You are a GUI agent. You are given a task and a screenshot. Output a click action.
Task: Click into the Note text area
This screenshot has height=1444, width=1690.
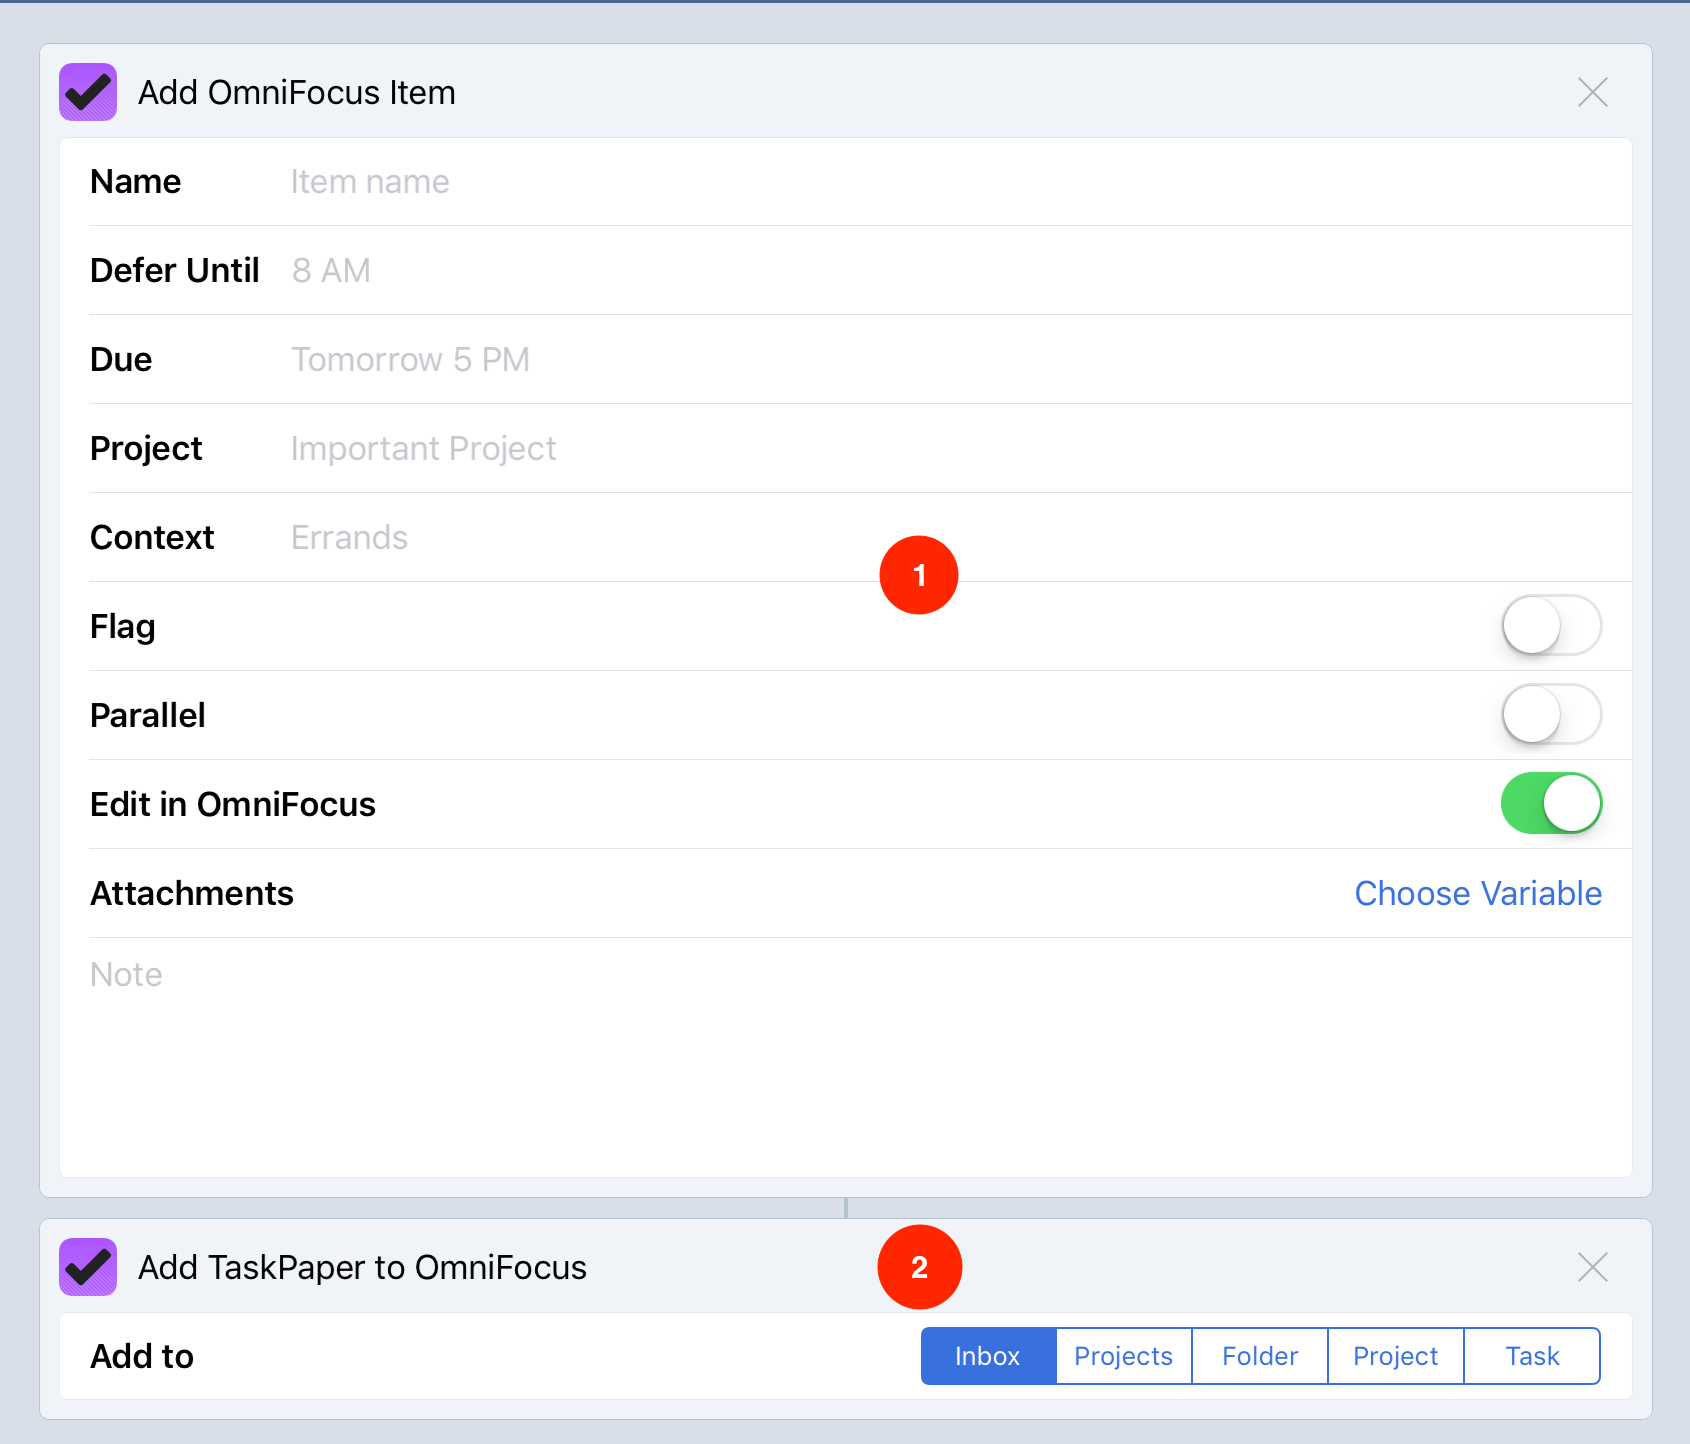[x=846, y=1056]
